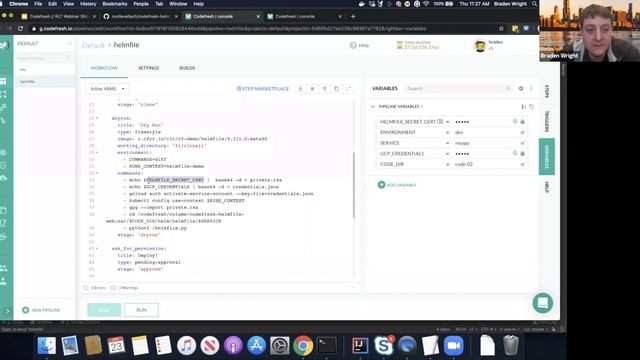Viewport: 640px width, 360px height.
Task: Open the Steps side tab
Action: pos(547,91)
